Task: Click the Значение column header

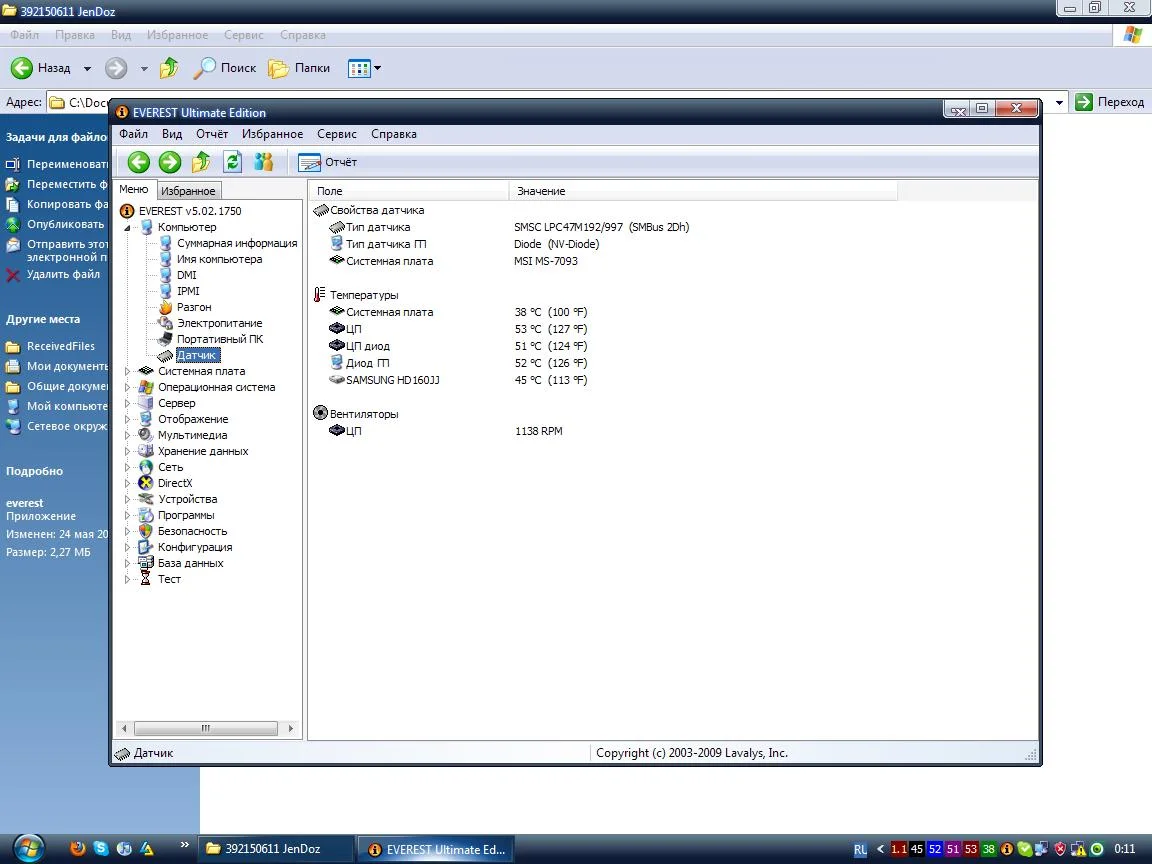Action: pyautogui.click(x=541, y=191)
